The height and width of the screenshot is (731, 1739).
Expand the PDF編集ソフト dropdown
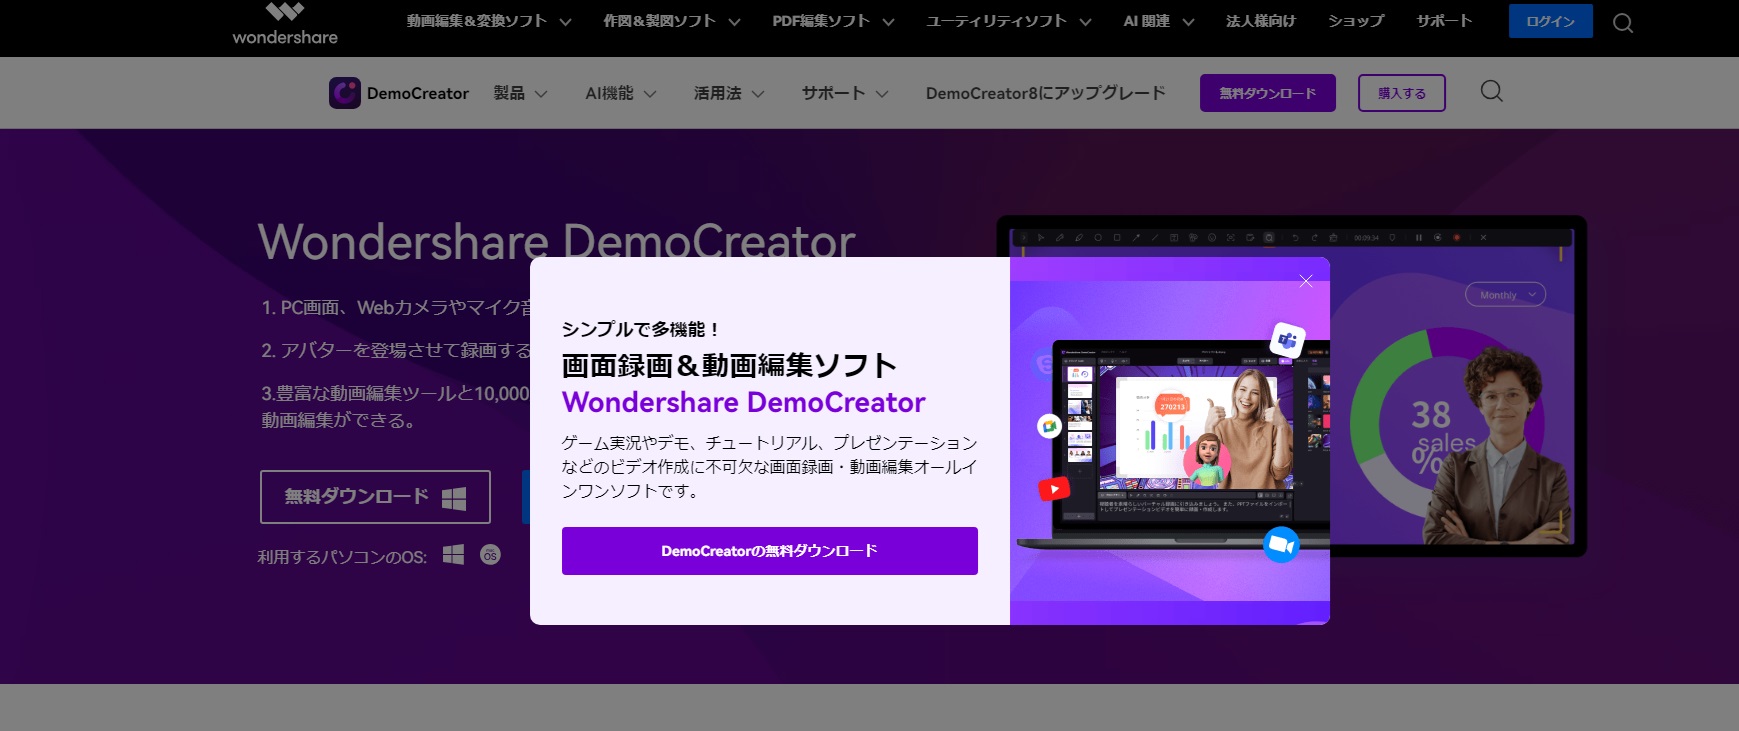(x=832, y=21)
